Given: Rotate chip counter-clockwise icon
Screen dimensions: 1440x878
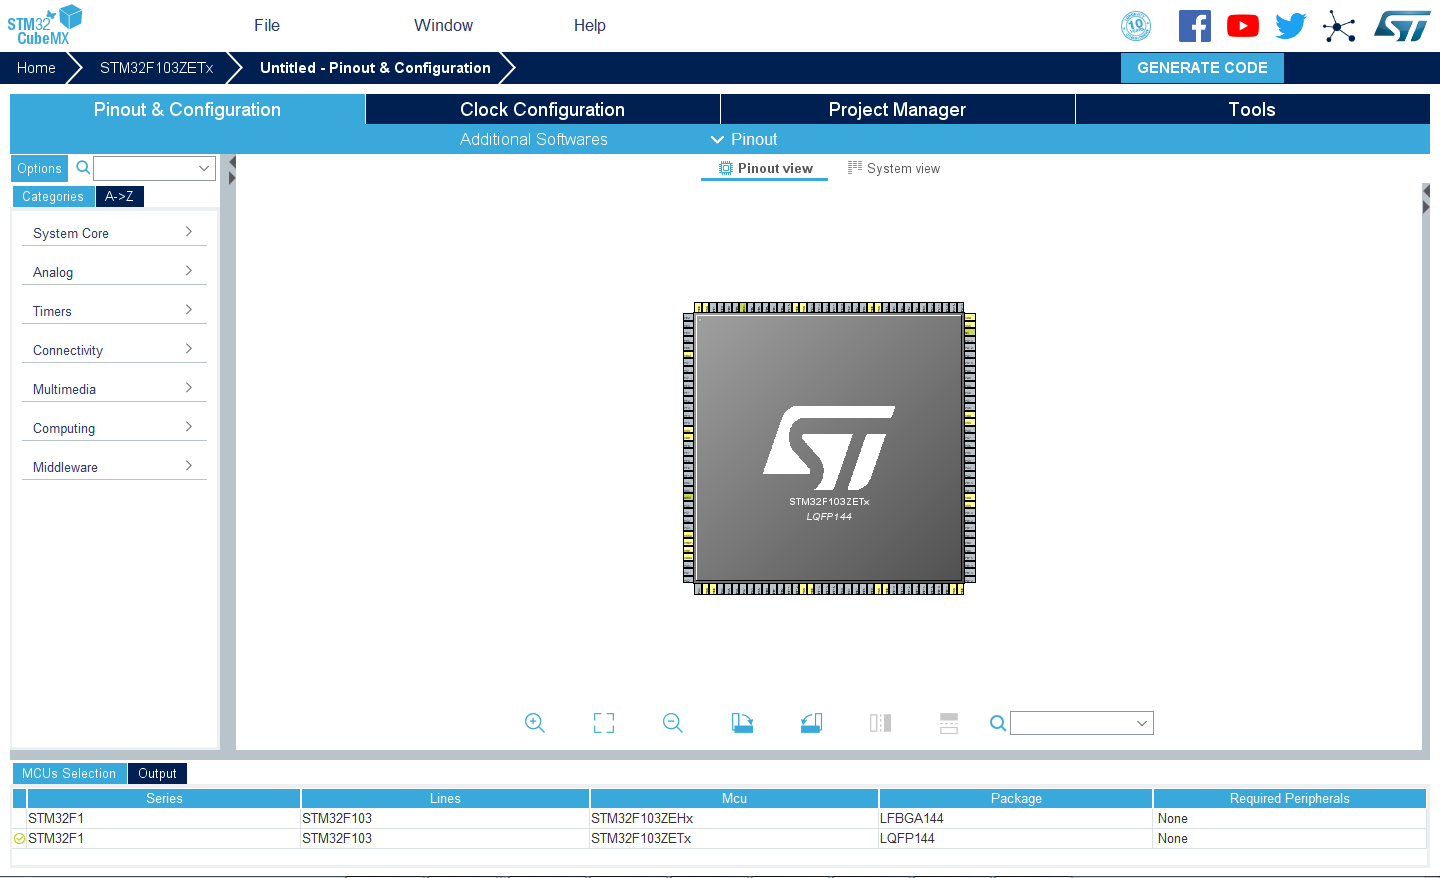Looking at the screenshot, I should pos(811,723).
